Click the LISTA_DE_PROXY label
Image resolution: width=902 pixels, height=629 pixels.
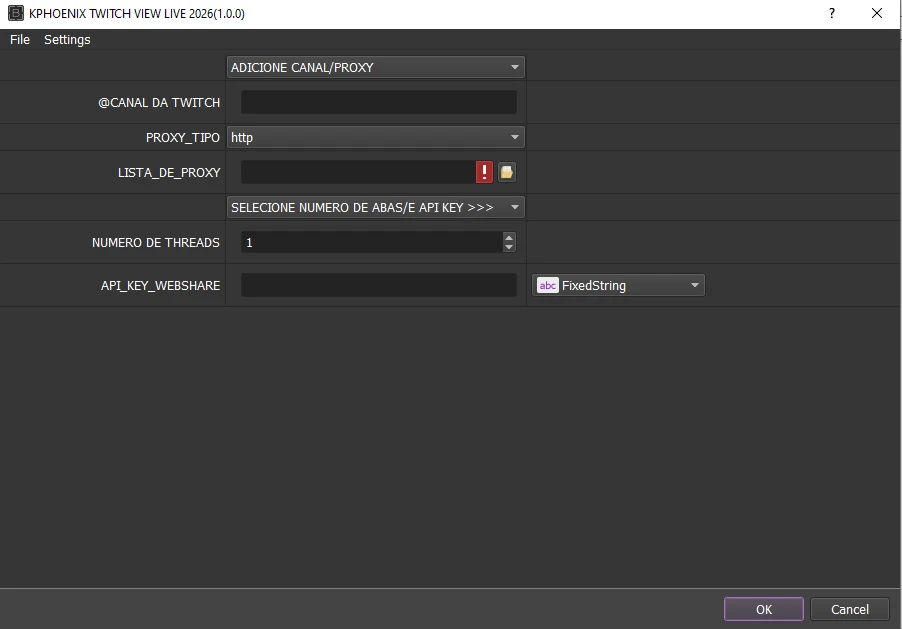pos(169,172)
